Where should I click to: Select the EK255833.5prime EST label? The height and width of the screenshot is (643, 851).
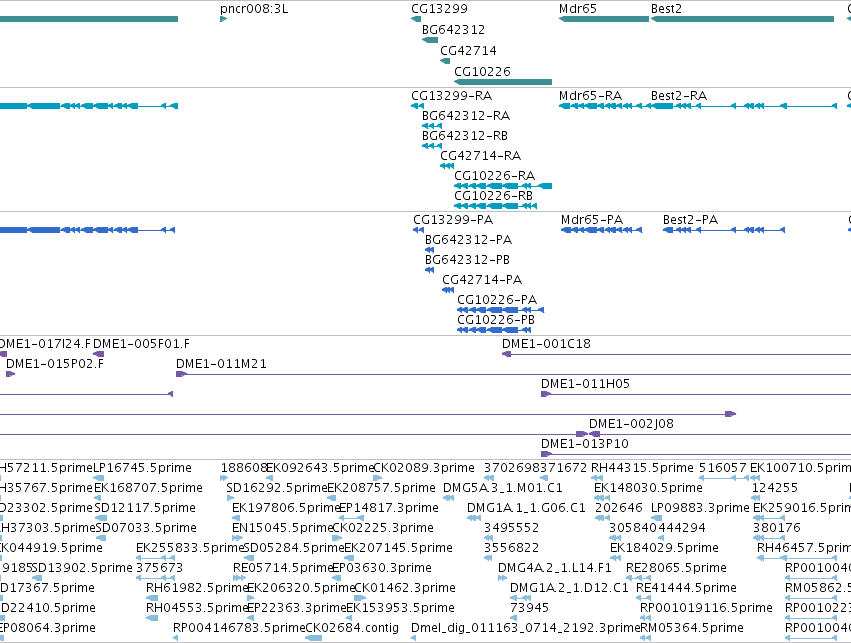189,548
